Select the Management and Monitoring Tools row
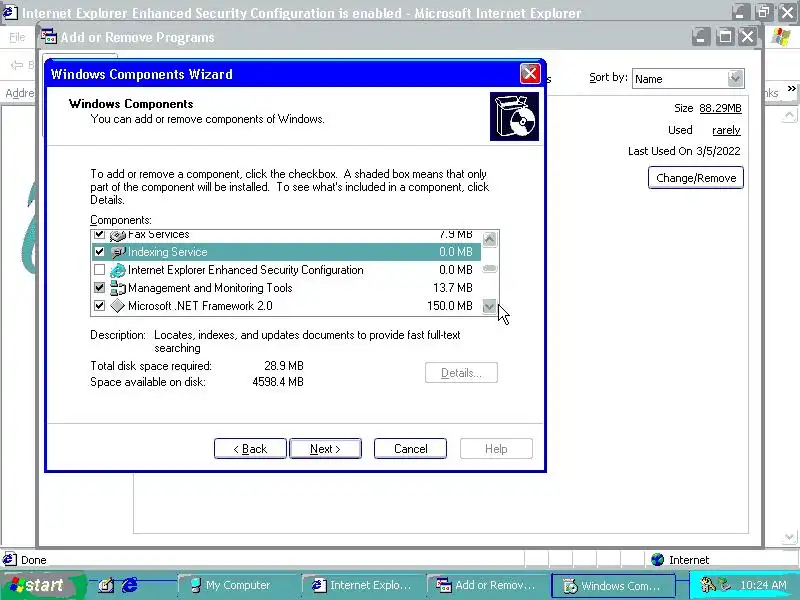The height and width of the screenshot is (600, 800). [286, 288]
